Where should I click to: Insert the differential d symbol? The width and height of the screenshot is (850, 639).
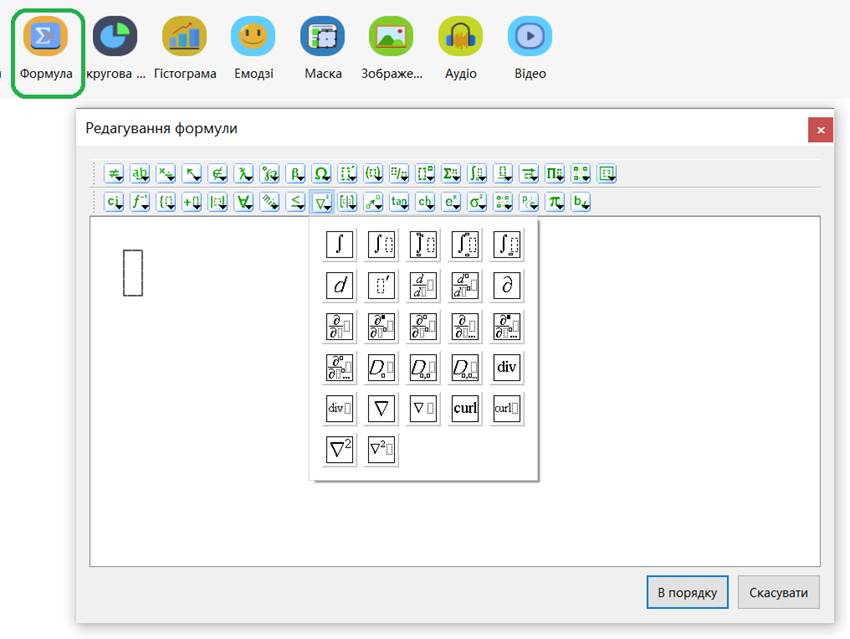tap(340, 285)
